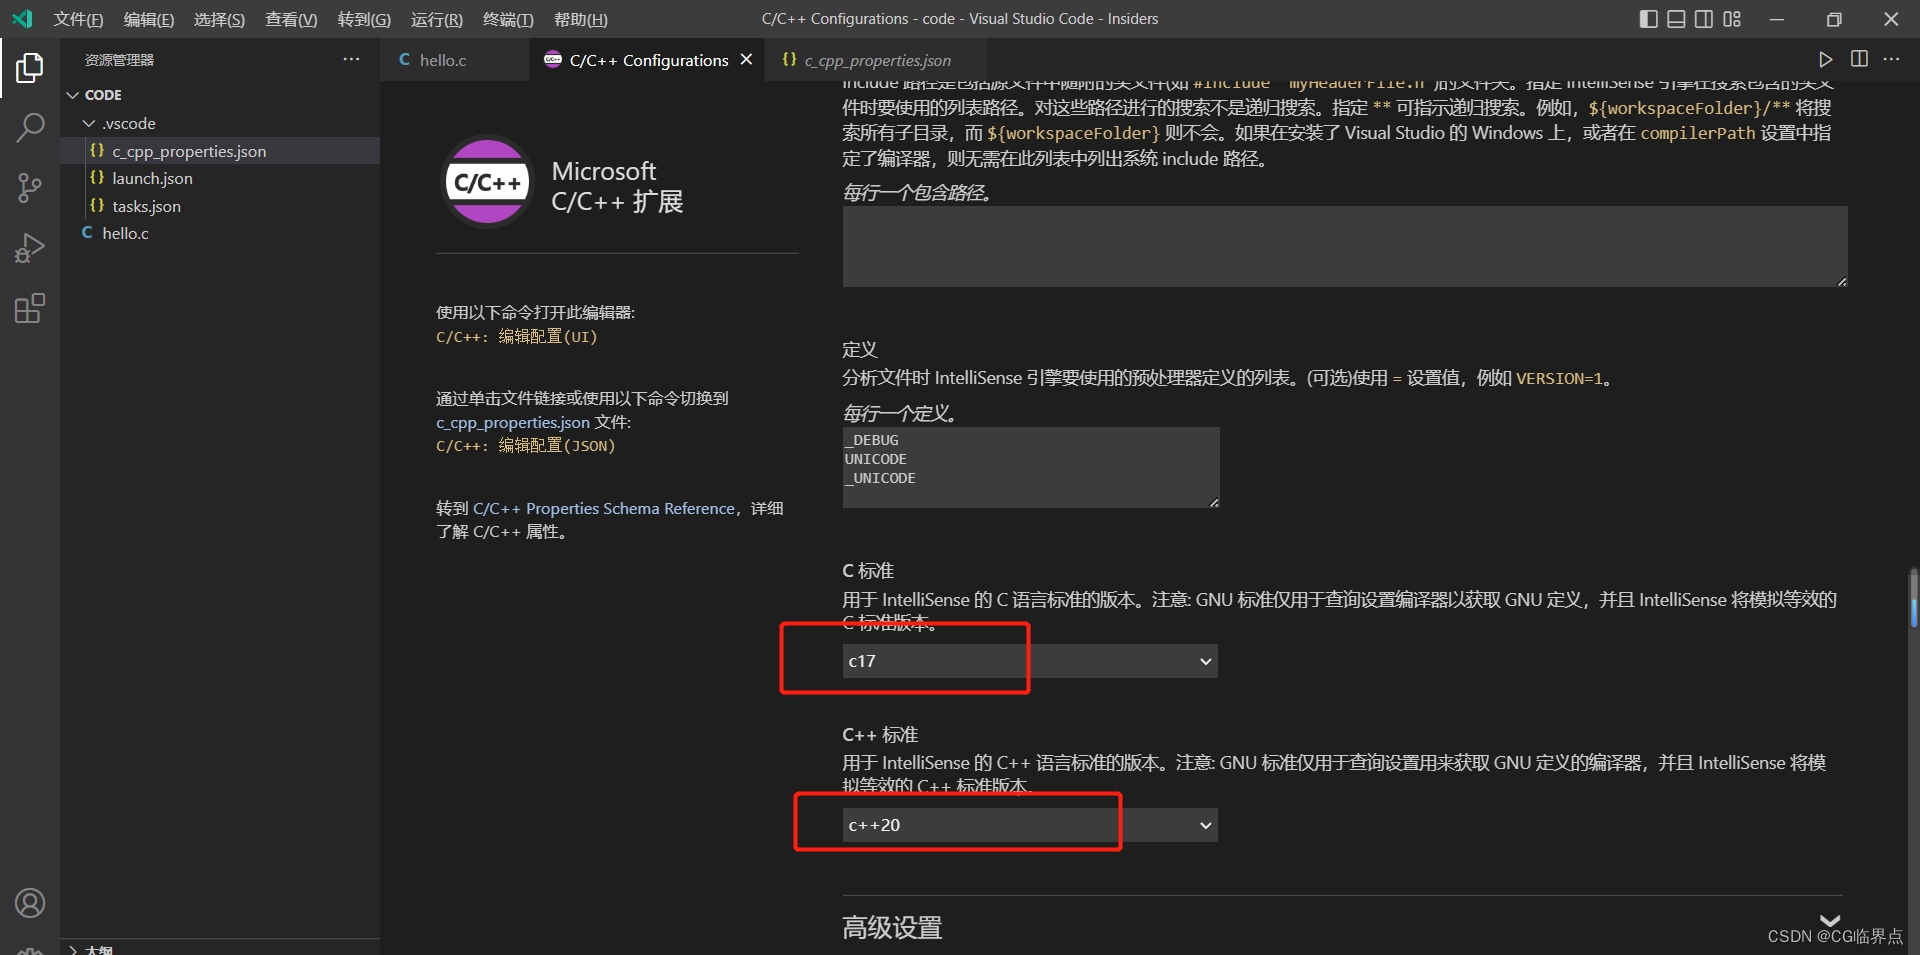
Task: Toggle bottom panel layout icon
Action: [x=1676, y=19]
